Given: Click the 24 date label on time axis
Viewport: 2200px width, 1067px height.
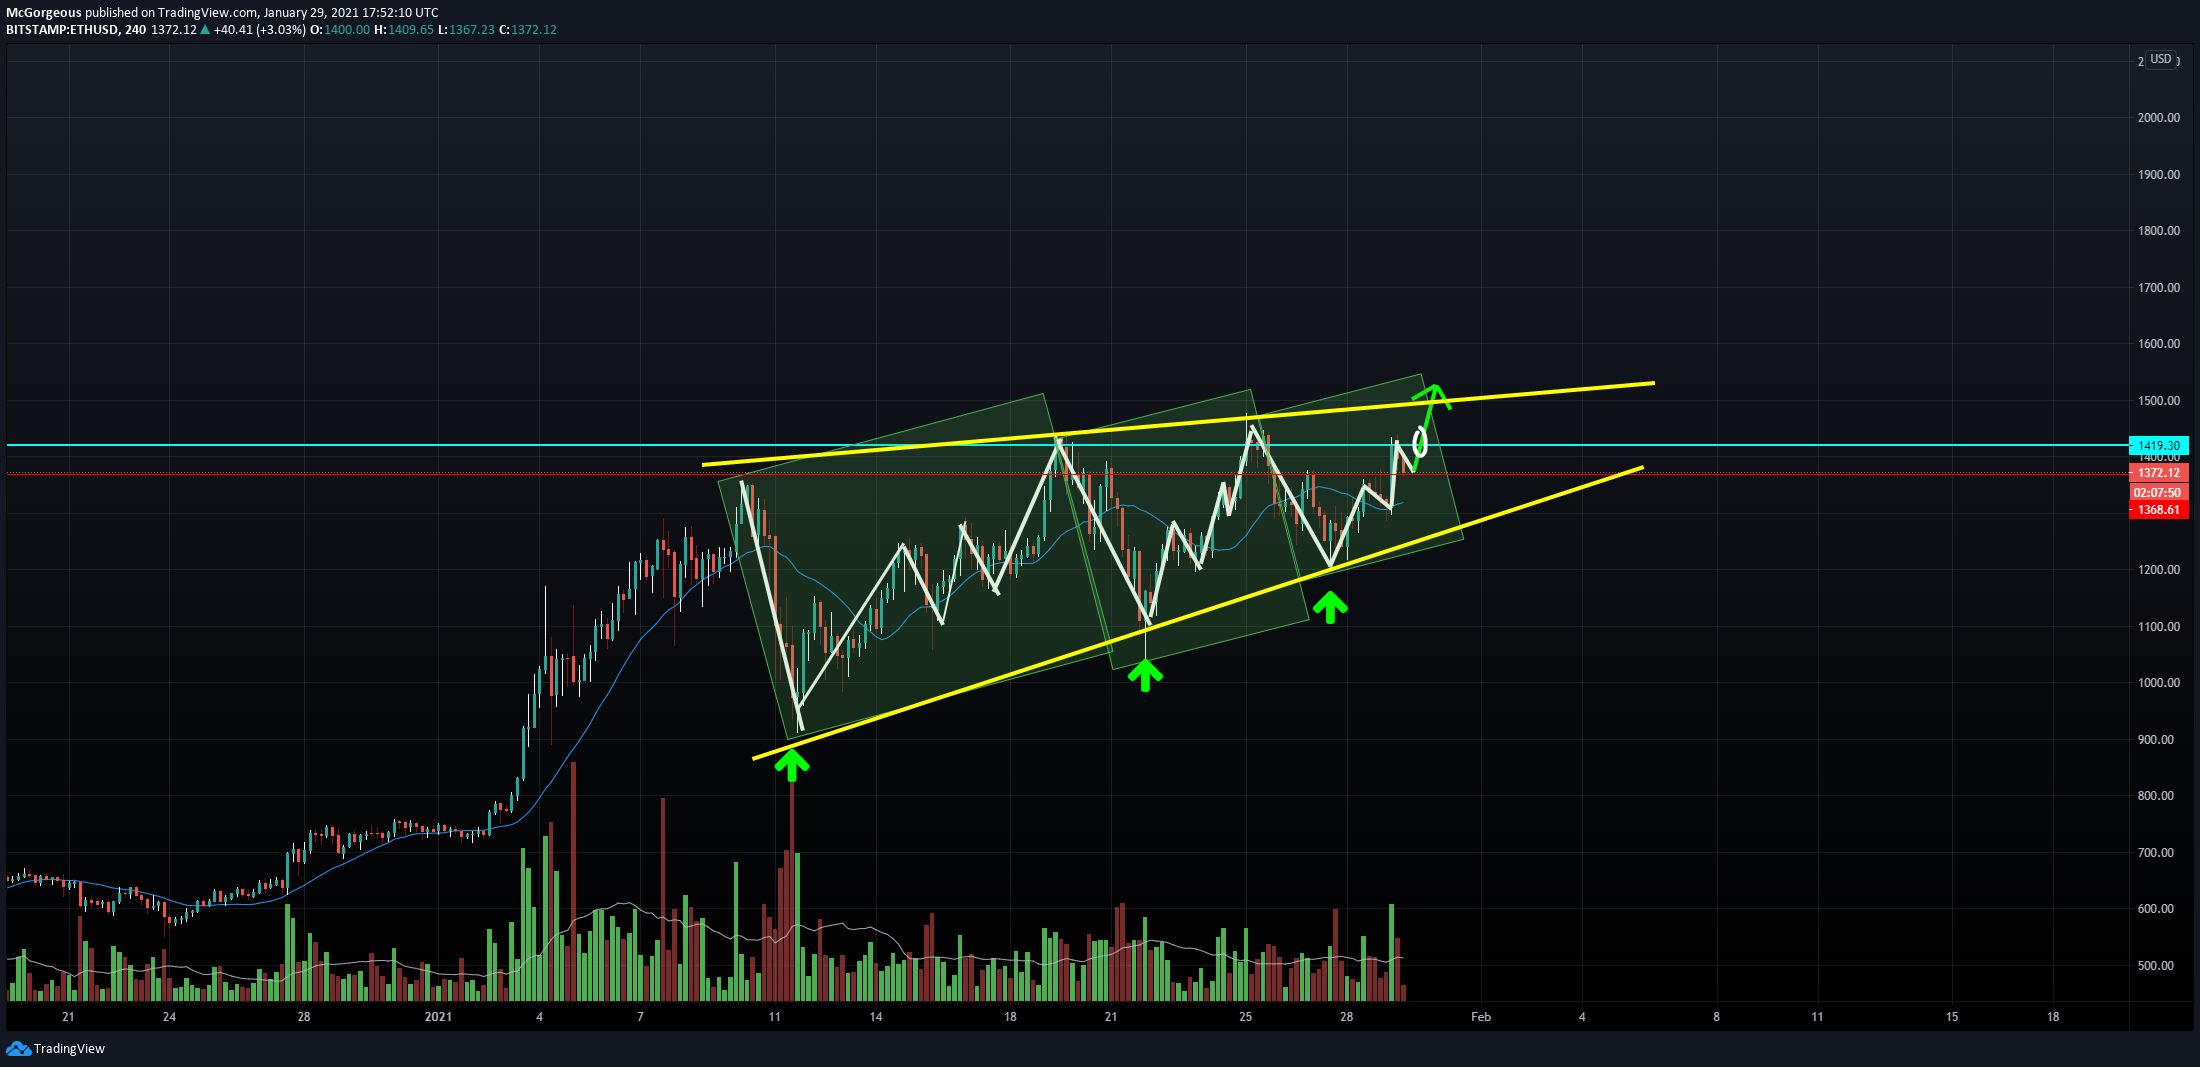Looking at the screenshot, I should [x=169, y=1017].
